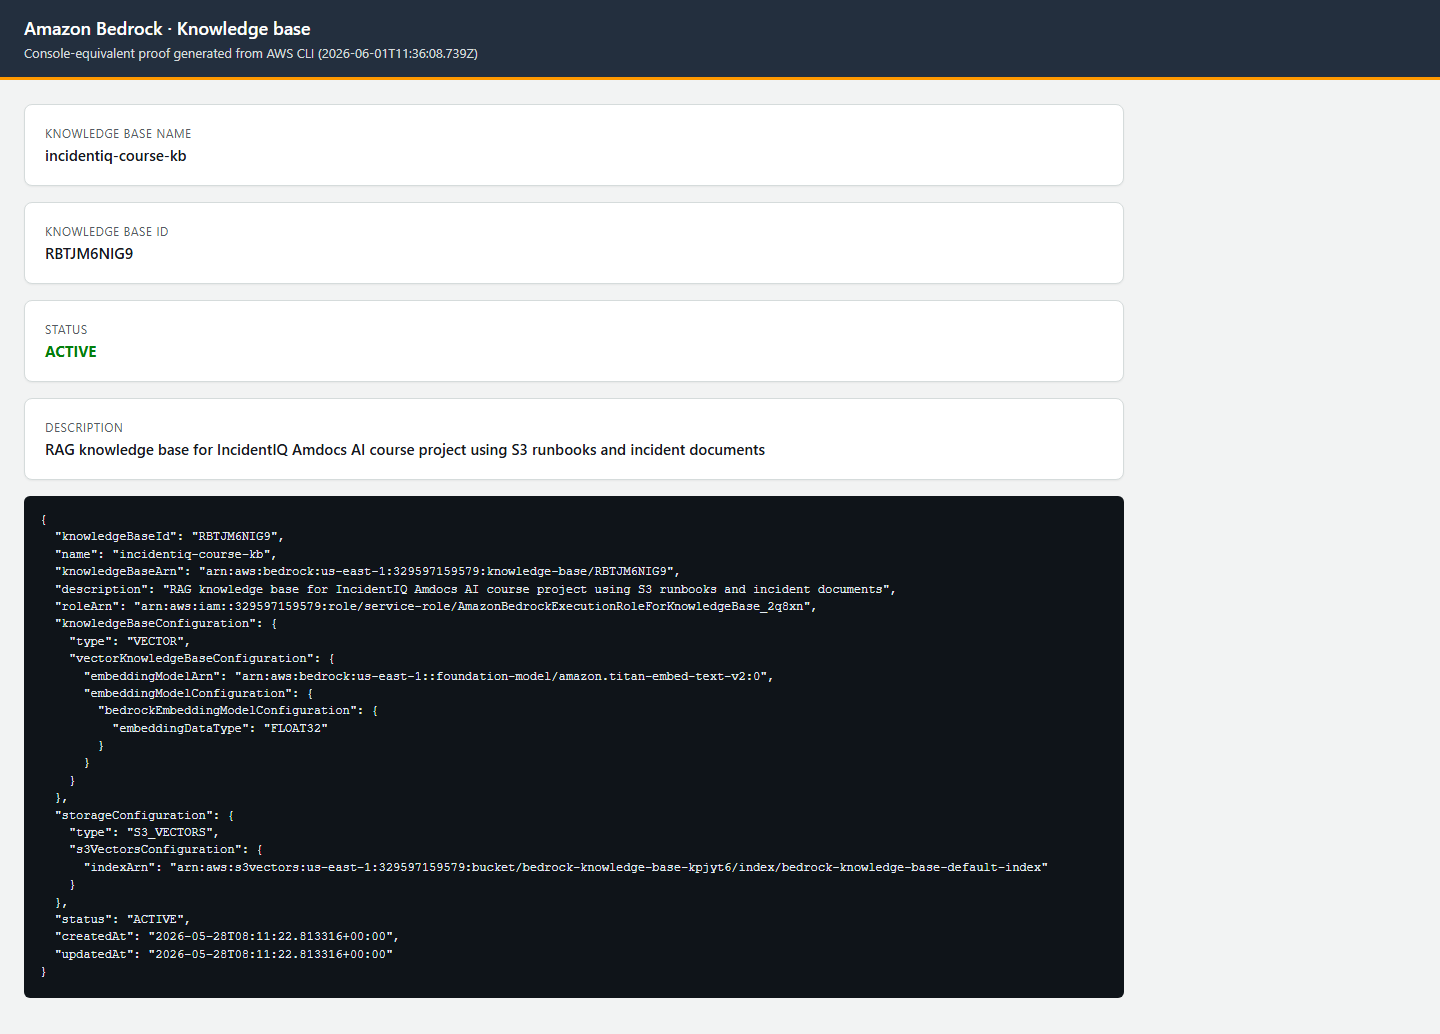
Task: Click the S3_VECTORS type line
Action: pos(144,833)
